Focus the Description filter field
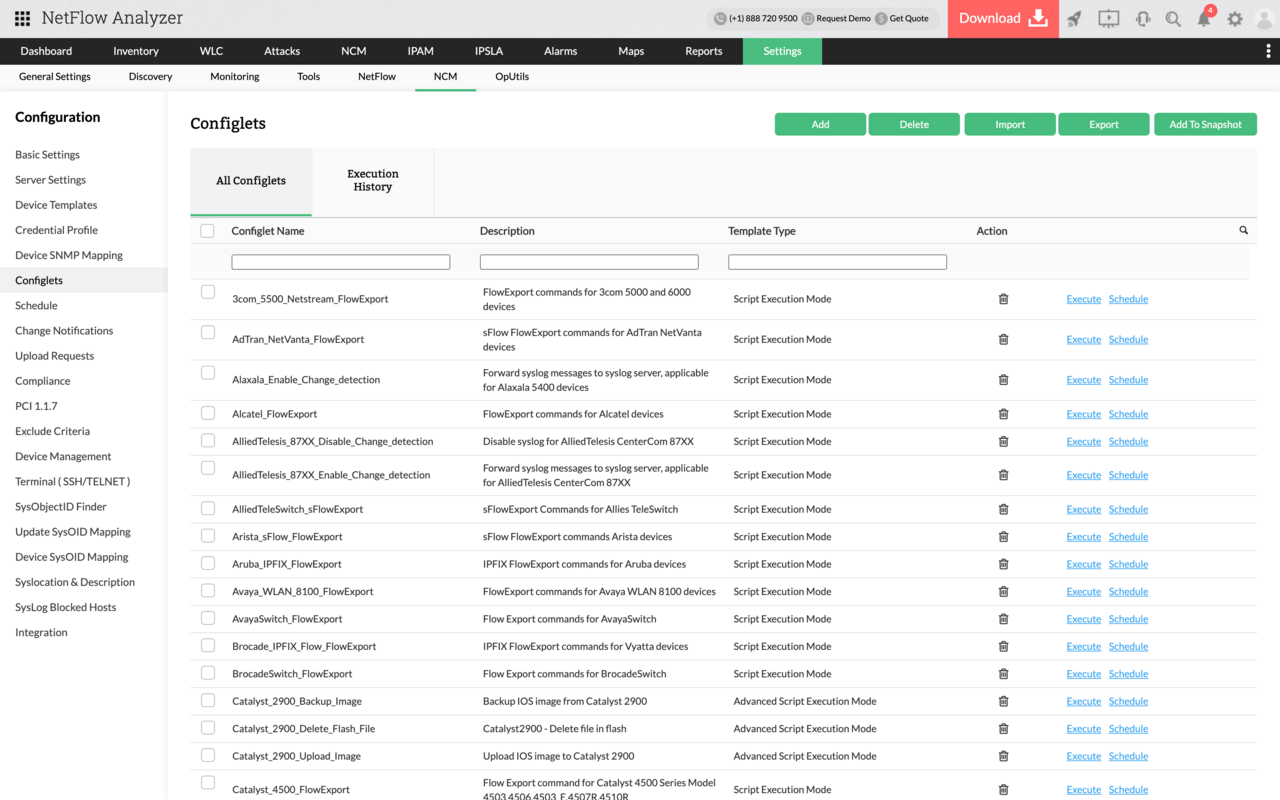Viewport: 1280px width, 800px height. 589,262
